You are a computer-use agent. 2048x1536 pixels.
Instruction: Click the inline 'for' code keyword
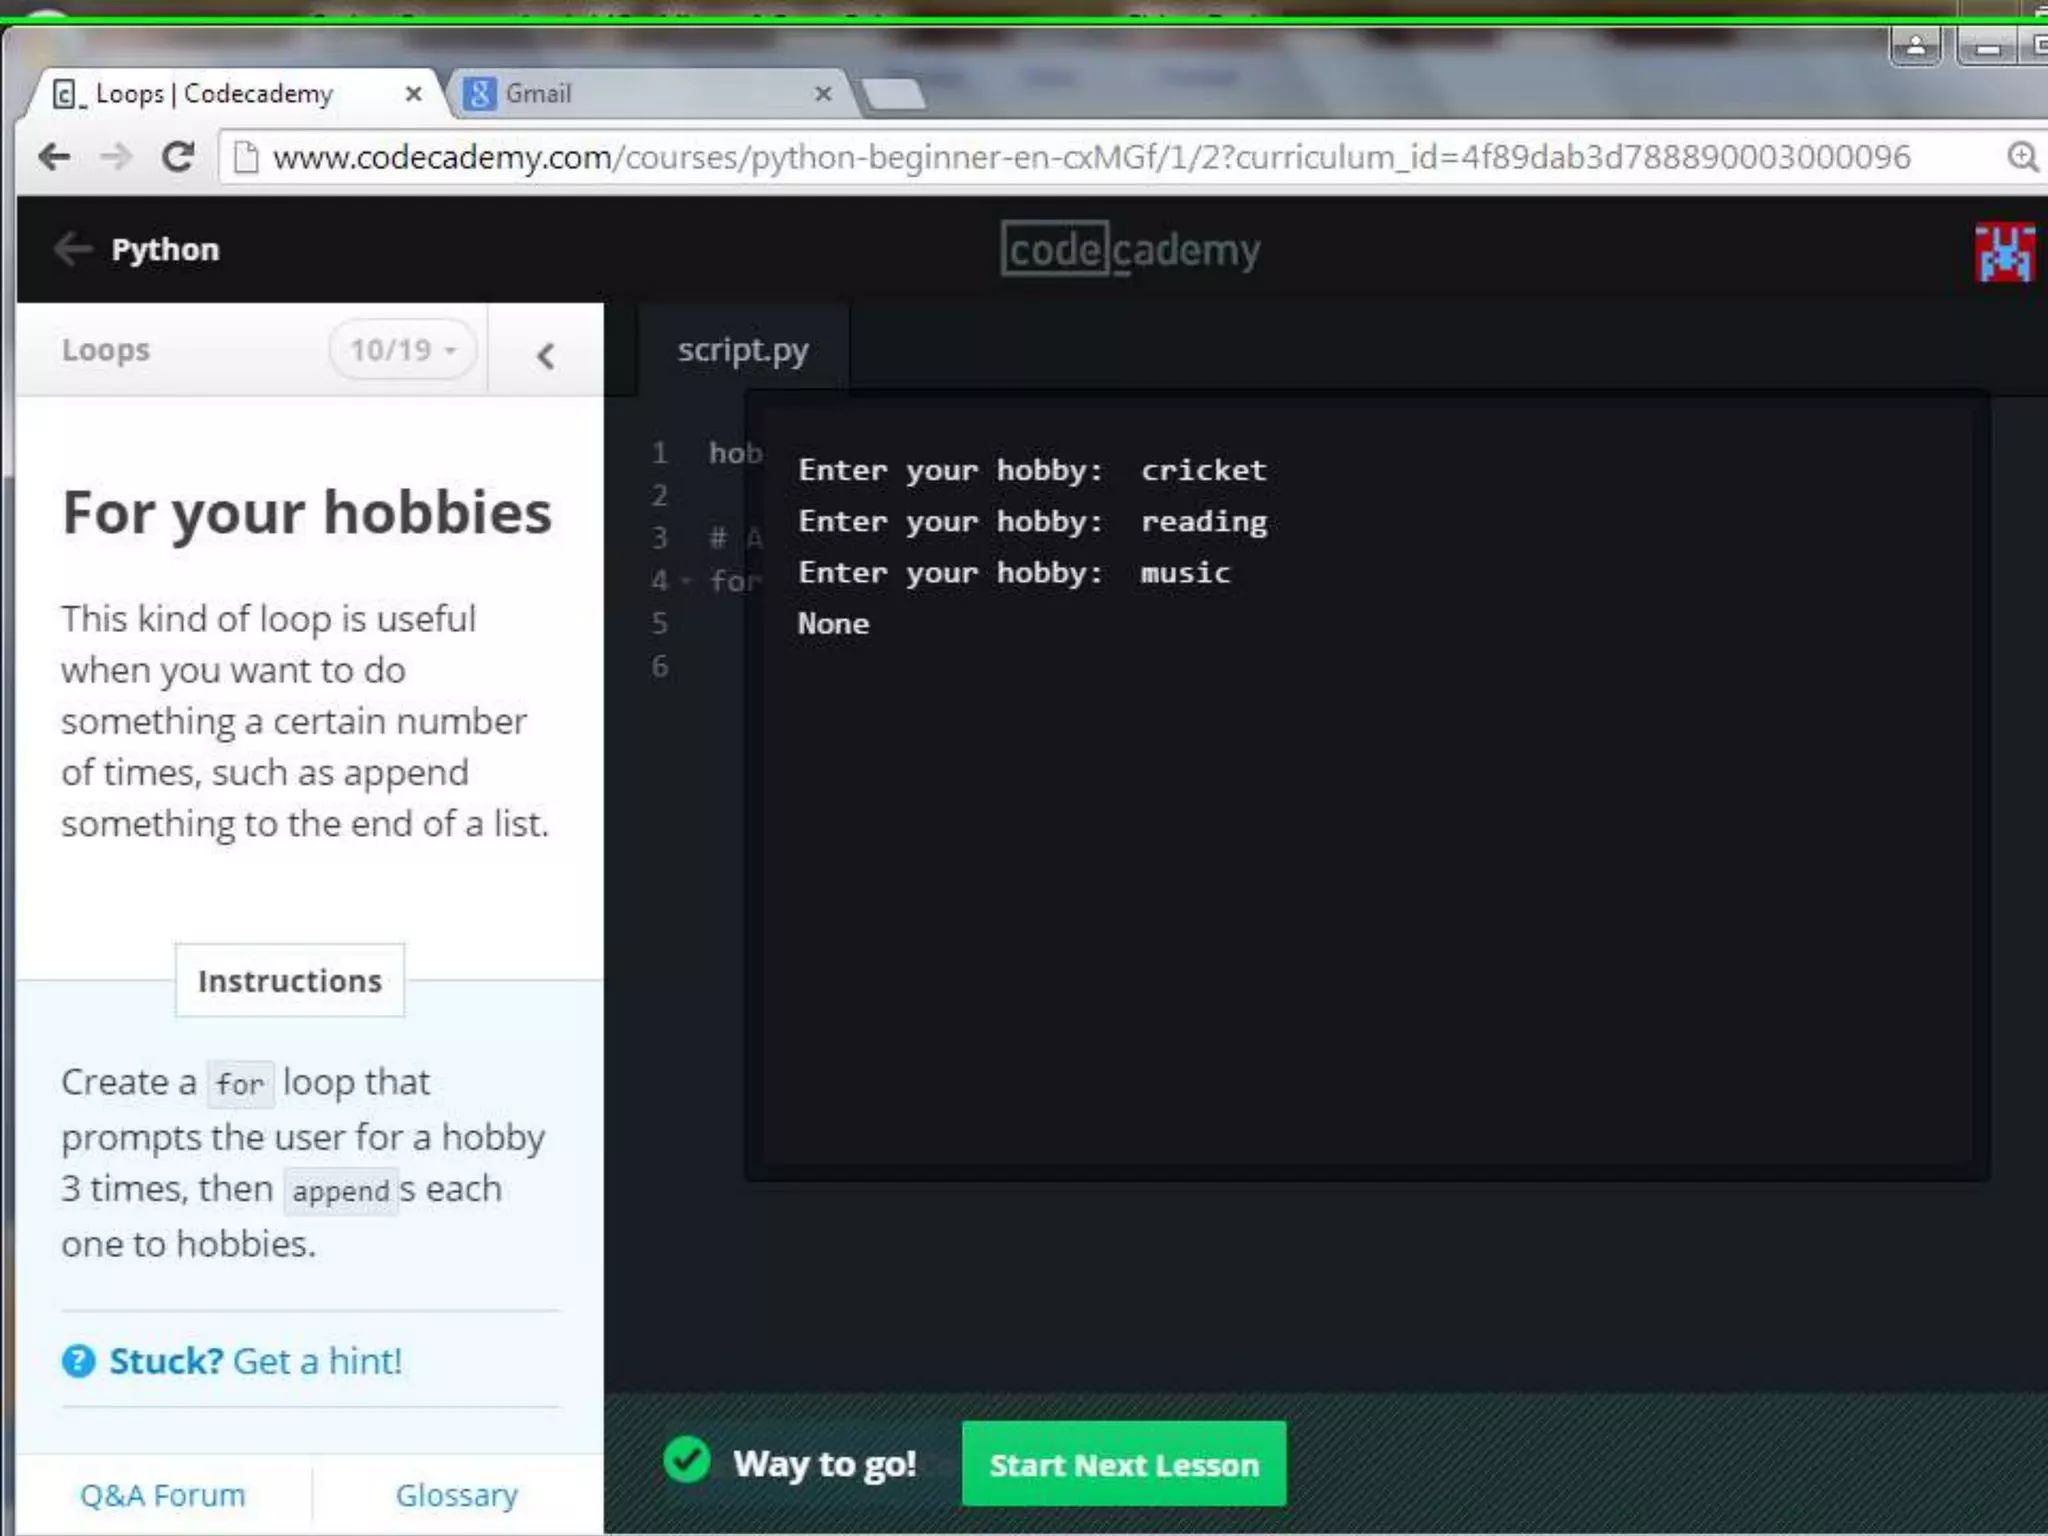click(x=240, y=1084)
